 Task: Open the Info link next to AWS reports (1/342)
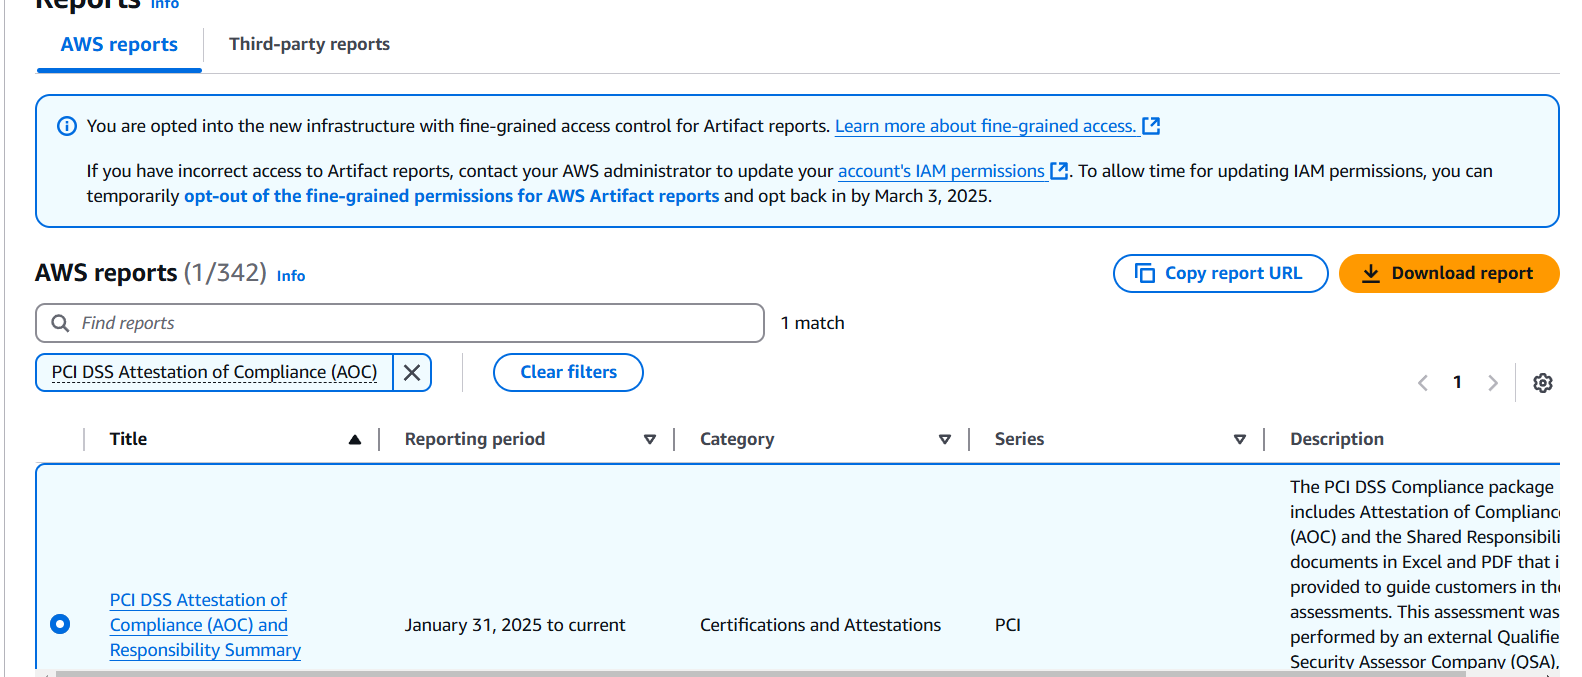click(x=291, y=276)
